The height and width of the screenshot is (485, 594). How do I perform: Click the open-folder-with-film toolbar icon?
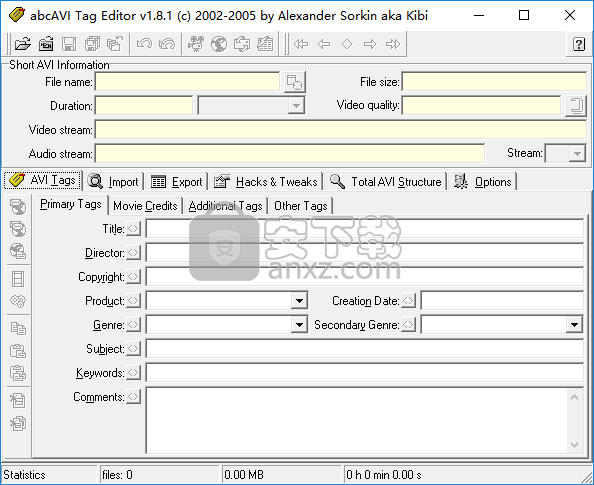pyautogui.click(x=46, y=44)
